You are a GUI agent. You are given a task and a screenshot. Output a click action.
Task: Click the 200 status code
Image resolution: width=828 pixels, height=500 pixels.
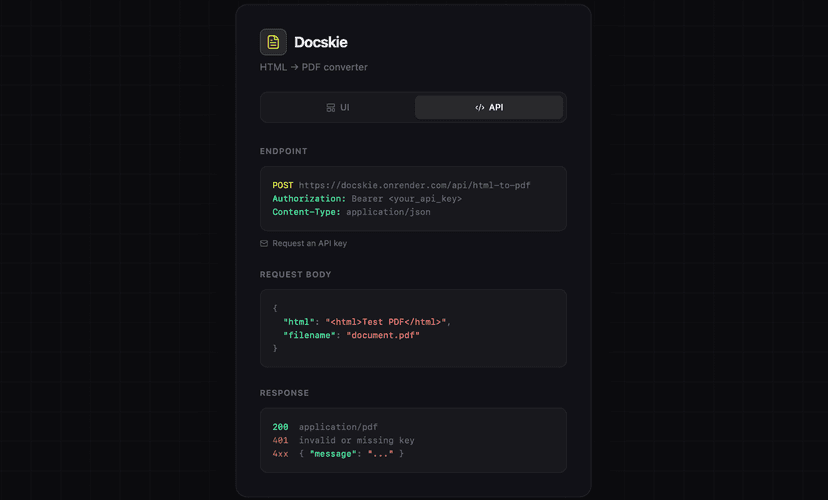[x=280, y=427]
